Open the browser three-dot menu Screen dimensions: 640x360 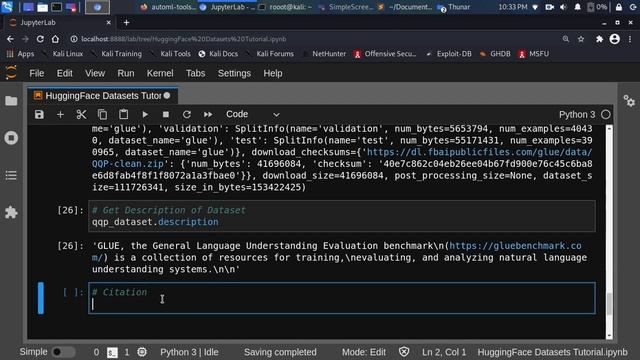(630, 39)
